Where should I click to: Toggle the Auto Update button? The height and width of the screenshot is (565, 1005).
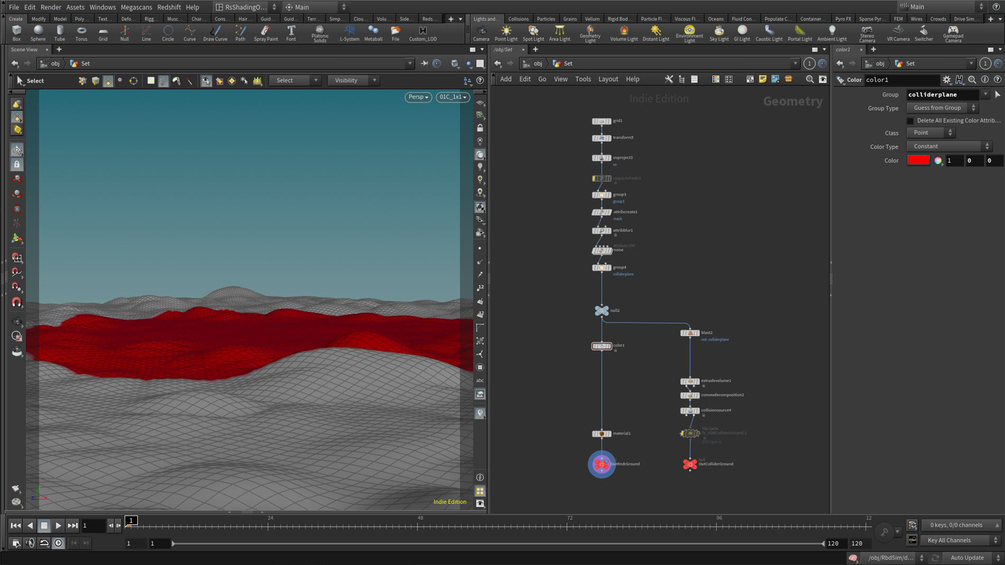[967, 557]
